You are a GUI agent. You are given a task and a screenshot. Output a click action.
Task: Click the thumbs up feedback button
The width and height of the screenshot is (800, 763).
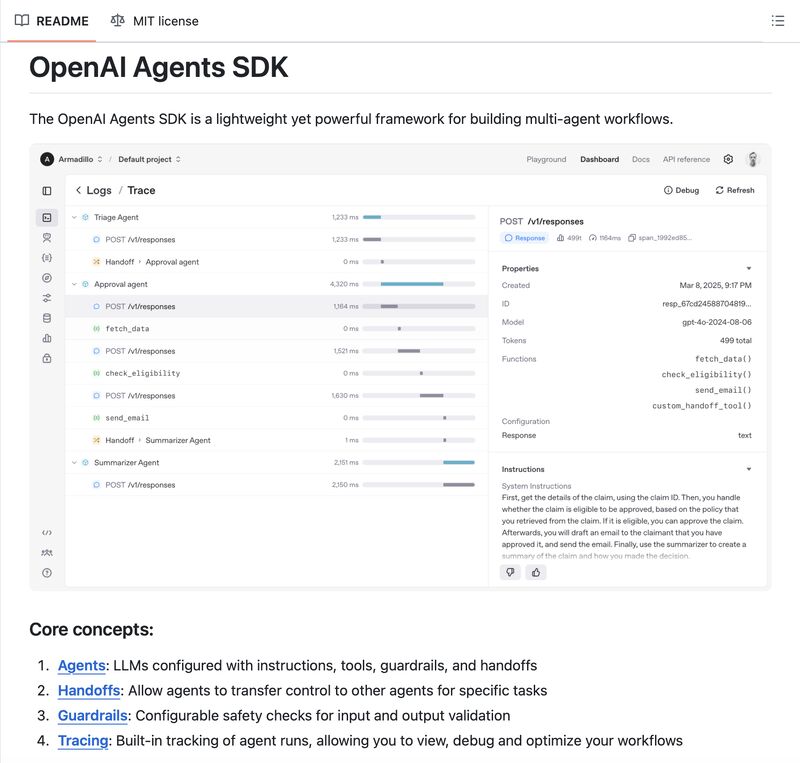(536, 572)
